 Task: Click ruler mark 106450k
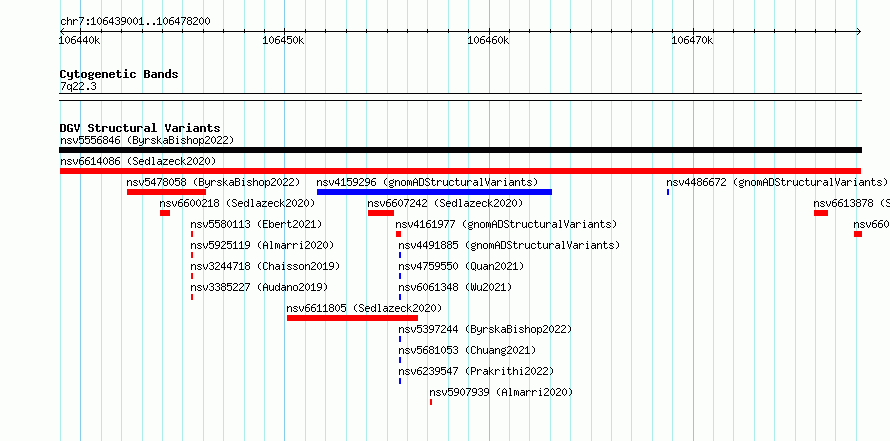(284, 40)
